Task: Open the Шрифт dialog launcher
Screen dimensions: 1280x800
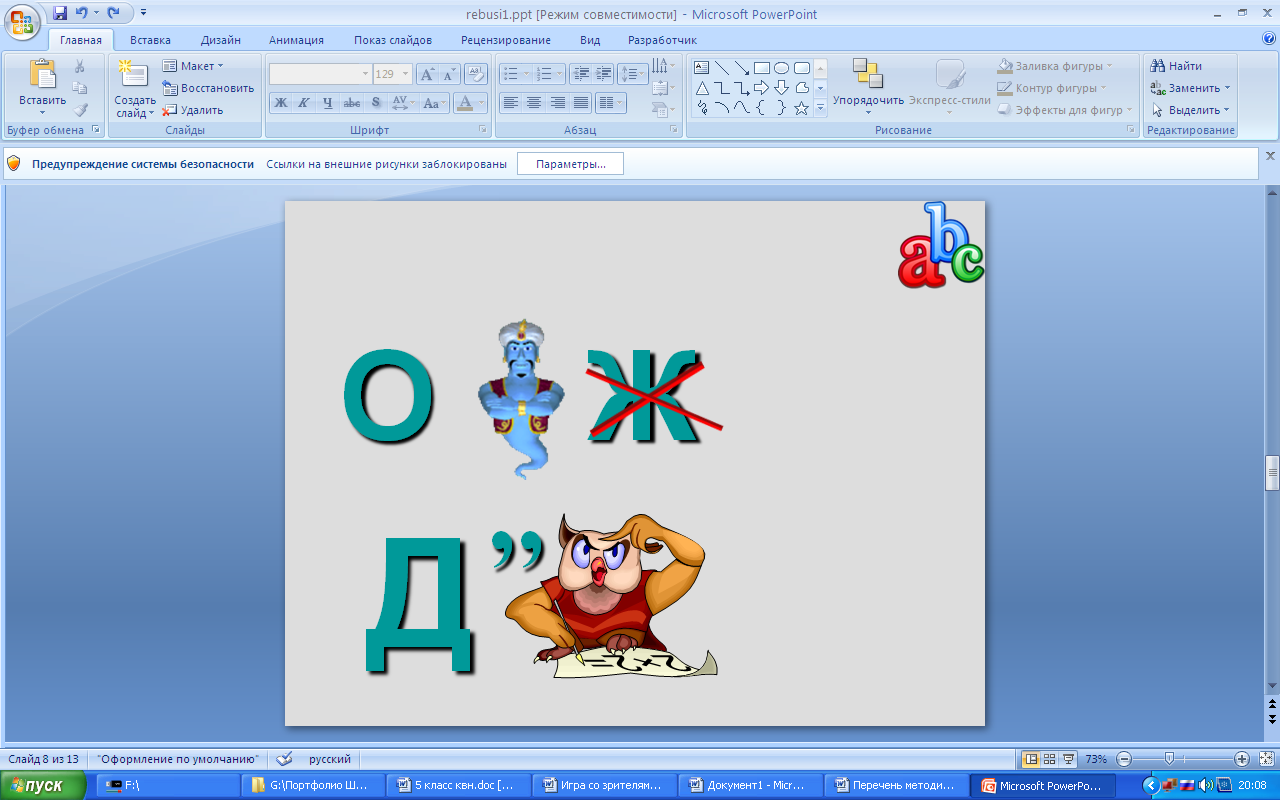Action: click(482, 130)
